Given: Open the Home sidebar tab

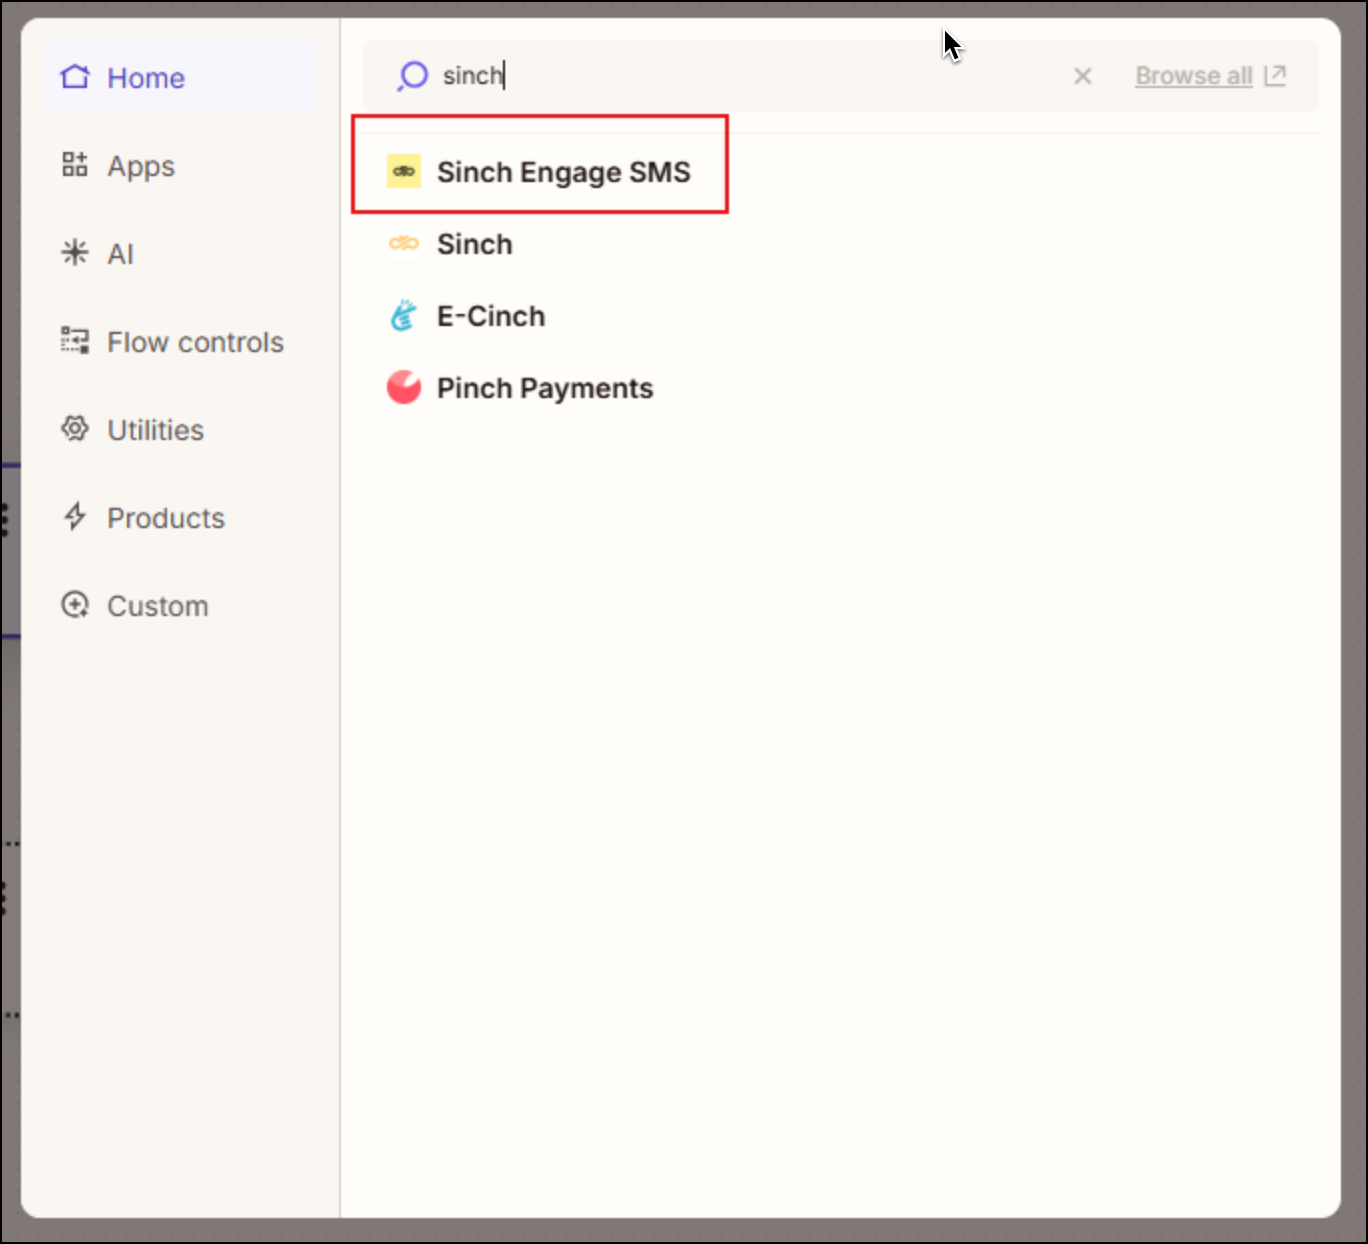Looking at the screenshot, I should point(179,78).
